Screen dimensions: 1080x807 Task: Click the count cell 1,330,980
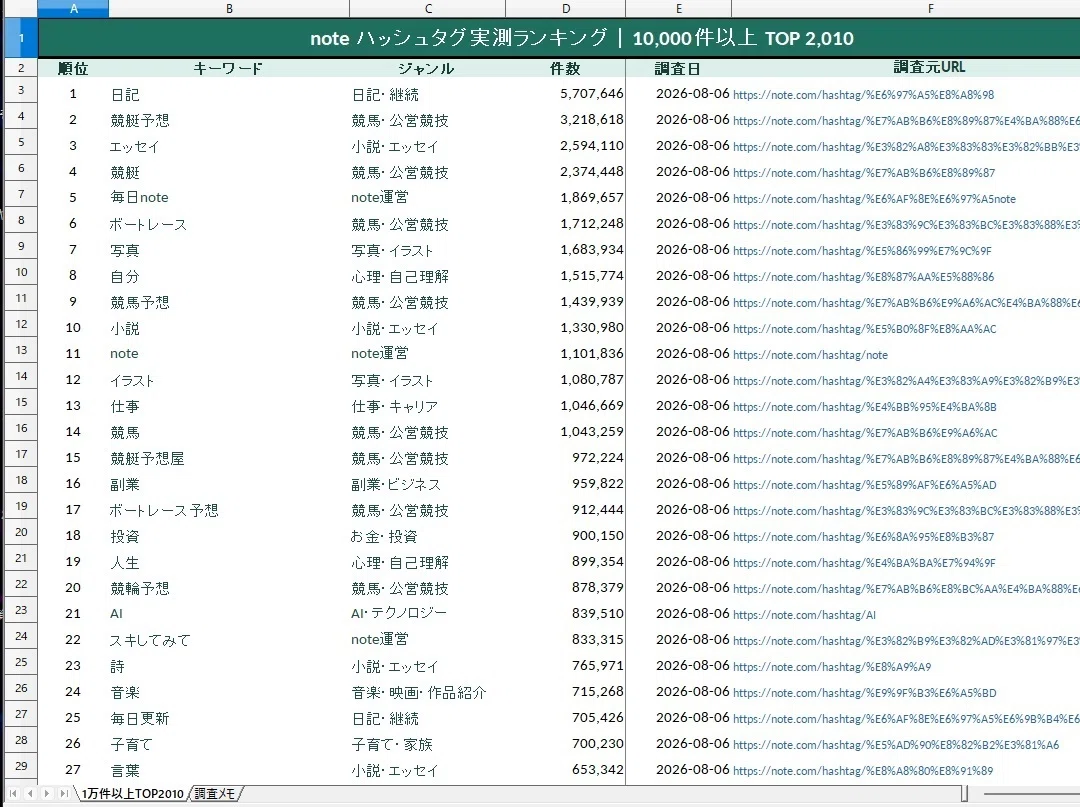(x=592, y=328)
